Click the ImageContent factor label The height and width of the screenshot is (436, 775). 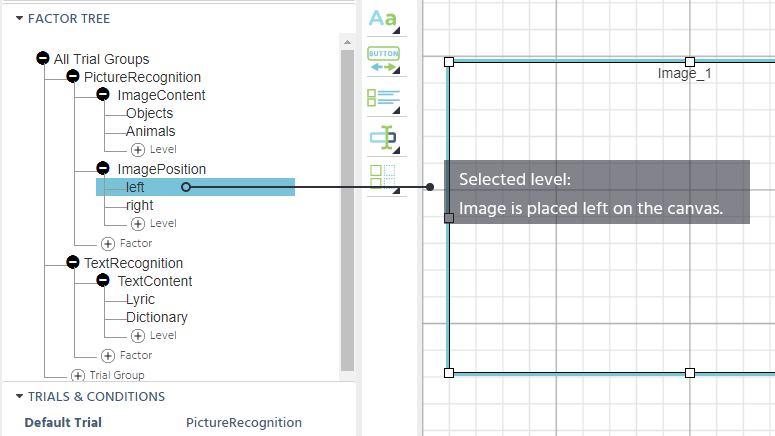click(x=161, y=95)
